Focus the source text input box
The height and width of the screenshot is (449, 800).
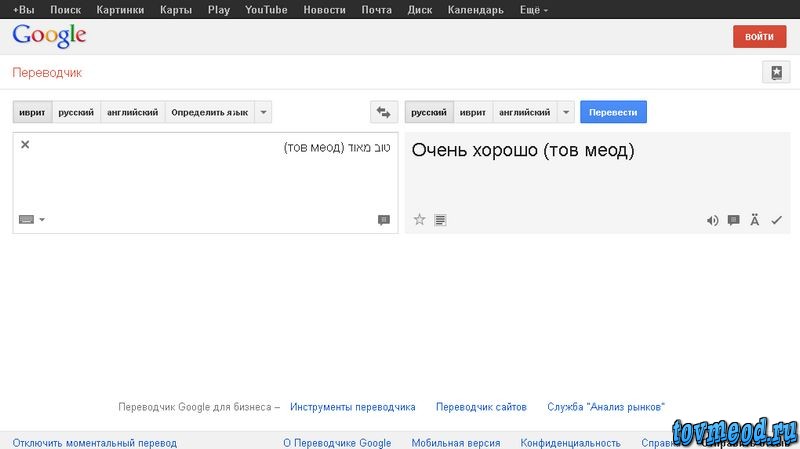[x=206, y=183]
